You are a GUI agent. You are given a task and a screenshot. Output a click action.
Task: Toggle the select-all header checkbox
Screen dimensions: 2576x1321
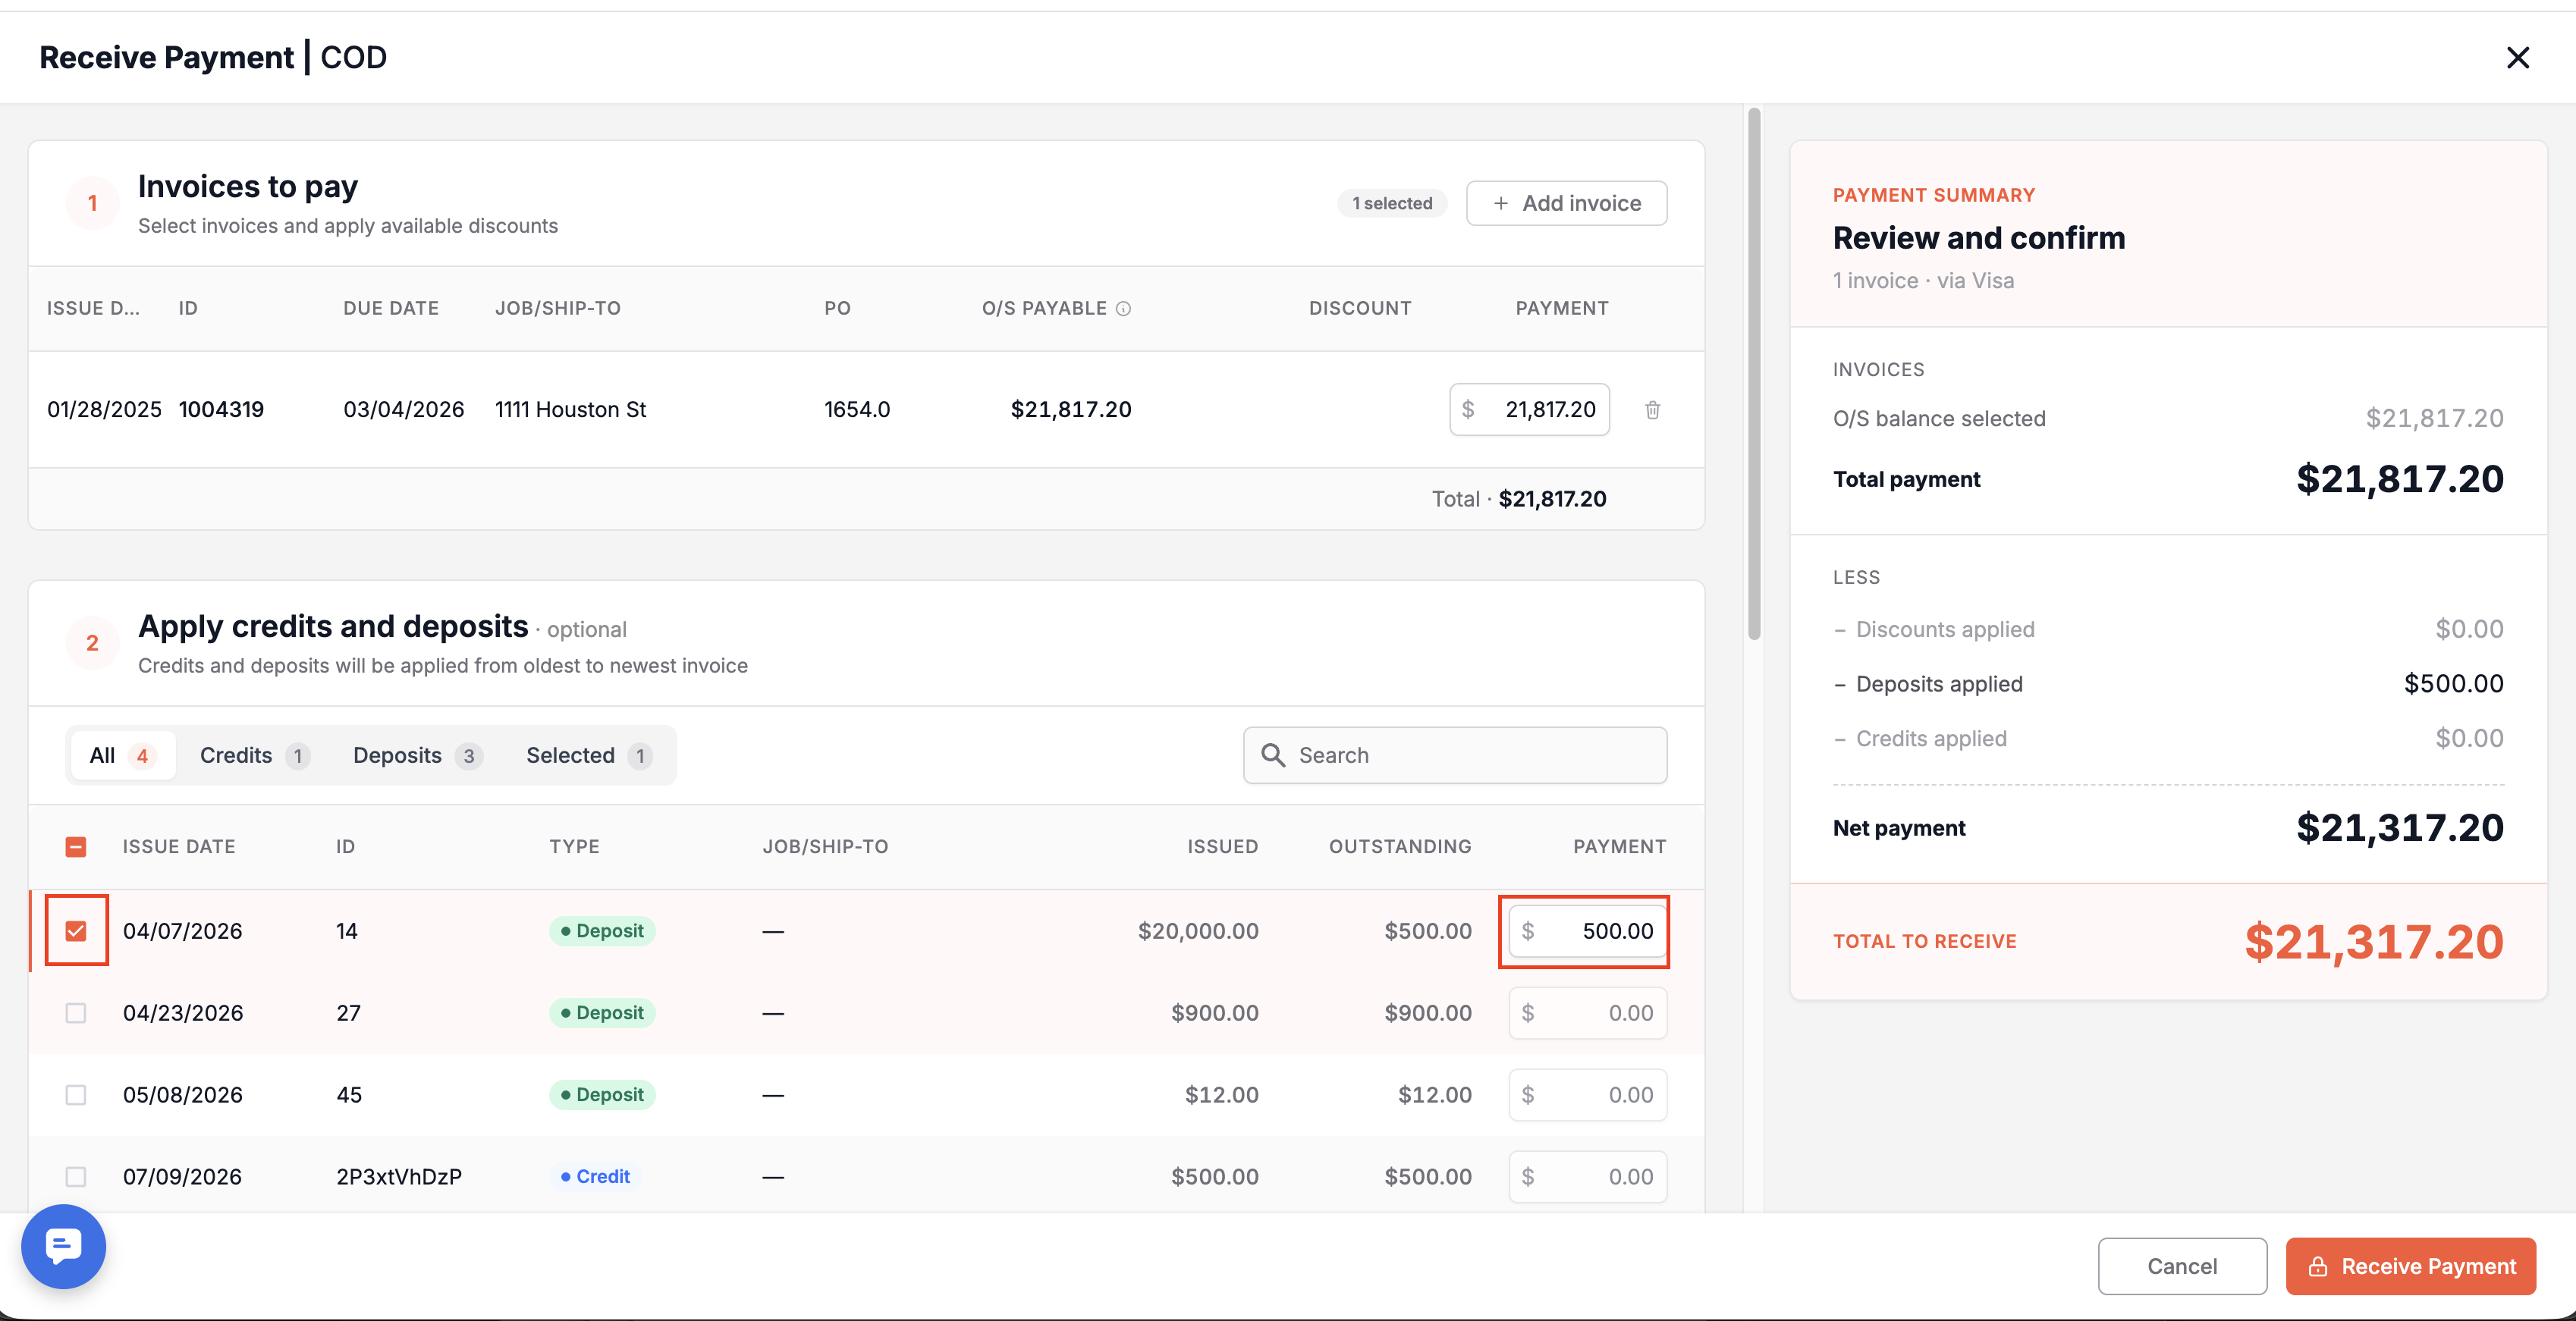[x=76, y=847]
